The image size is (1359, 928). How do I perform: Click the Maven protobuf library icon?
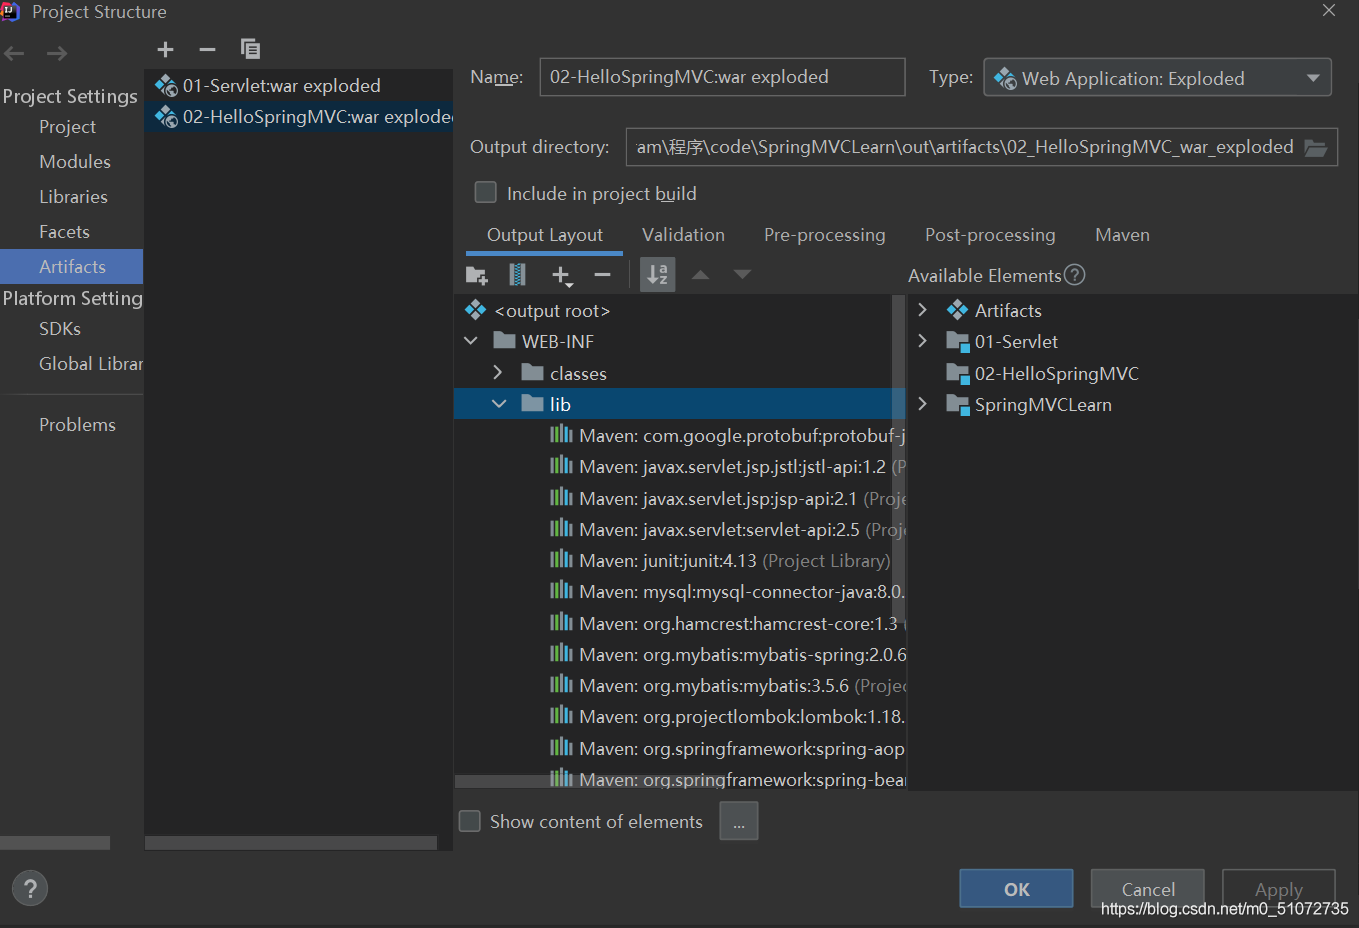tap(561, 435)
